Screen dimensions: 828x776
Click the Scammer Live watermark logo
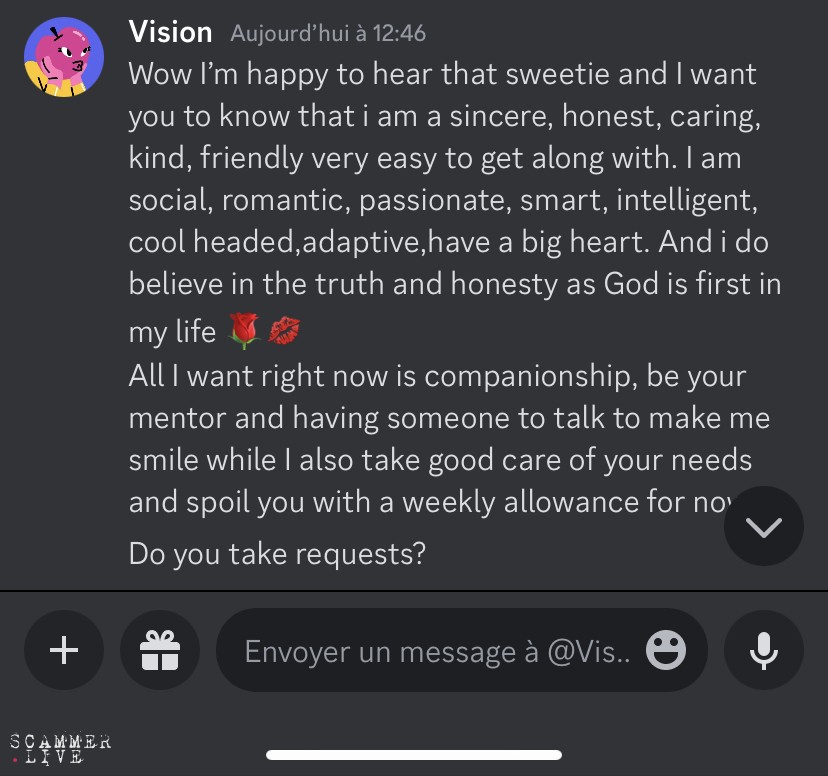coord(60,749)
